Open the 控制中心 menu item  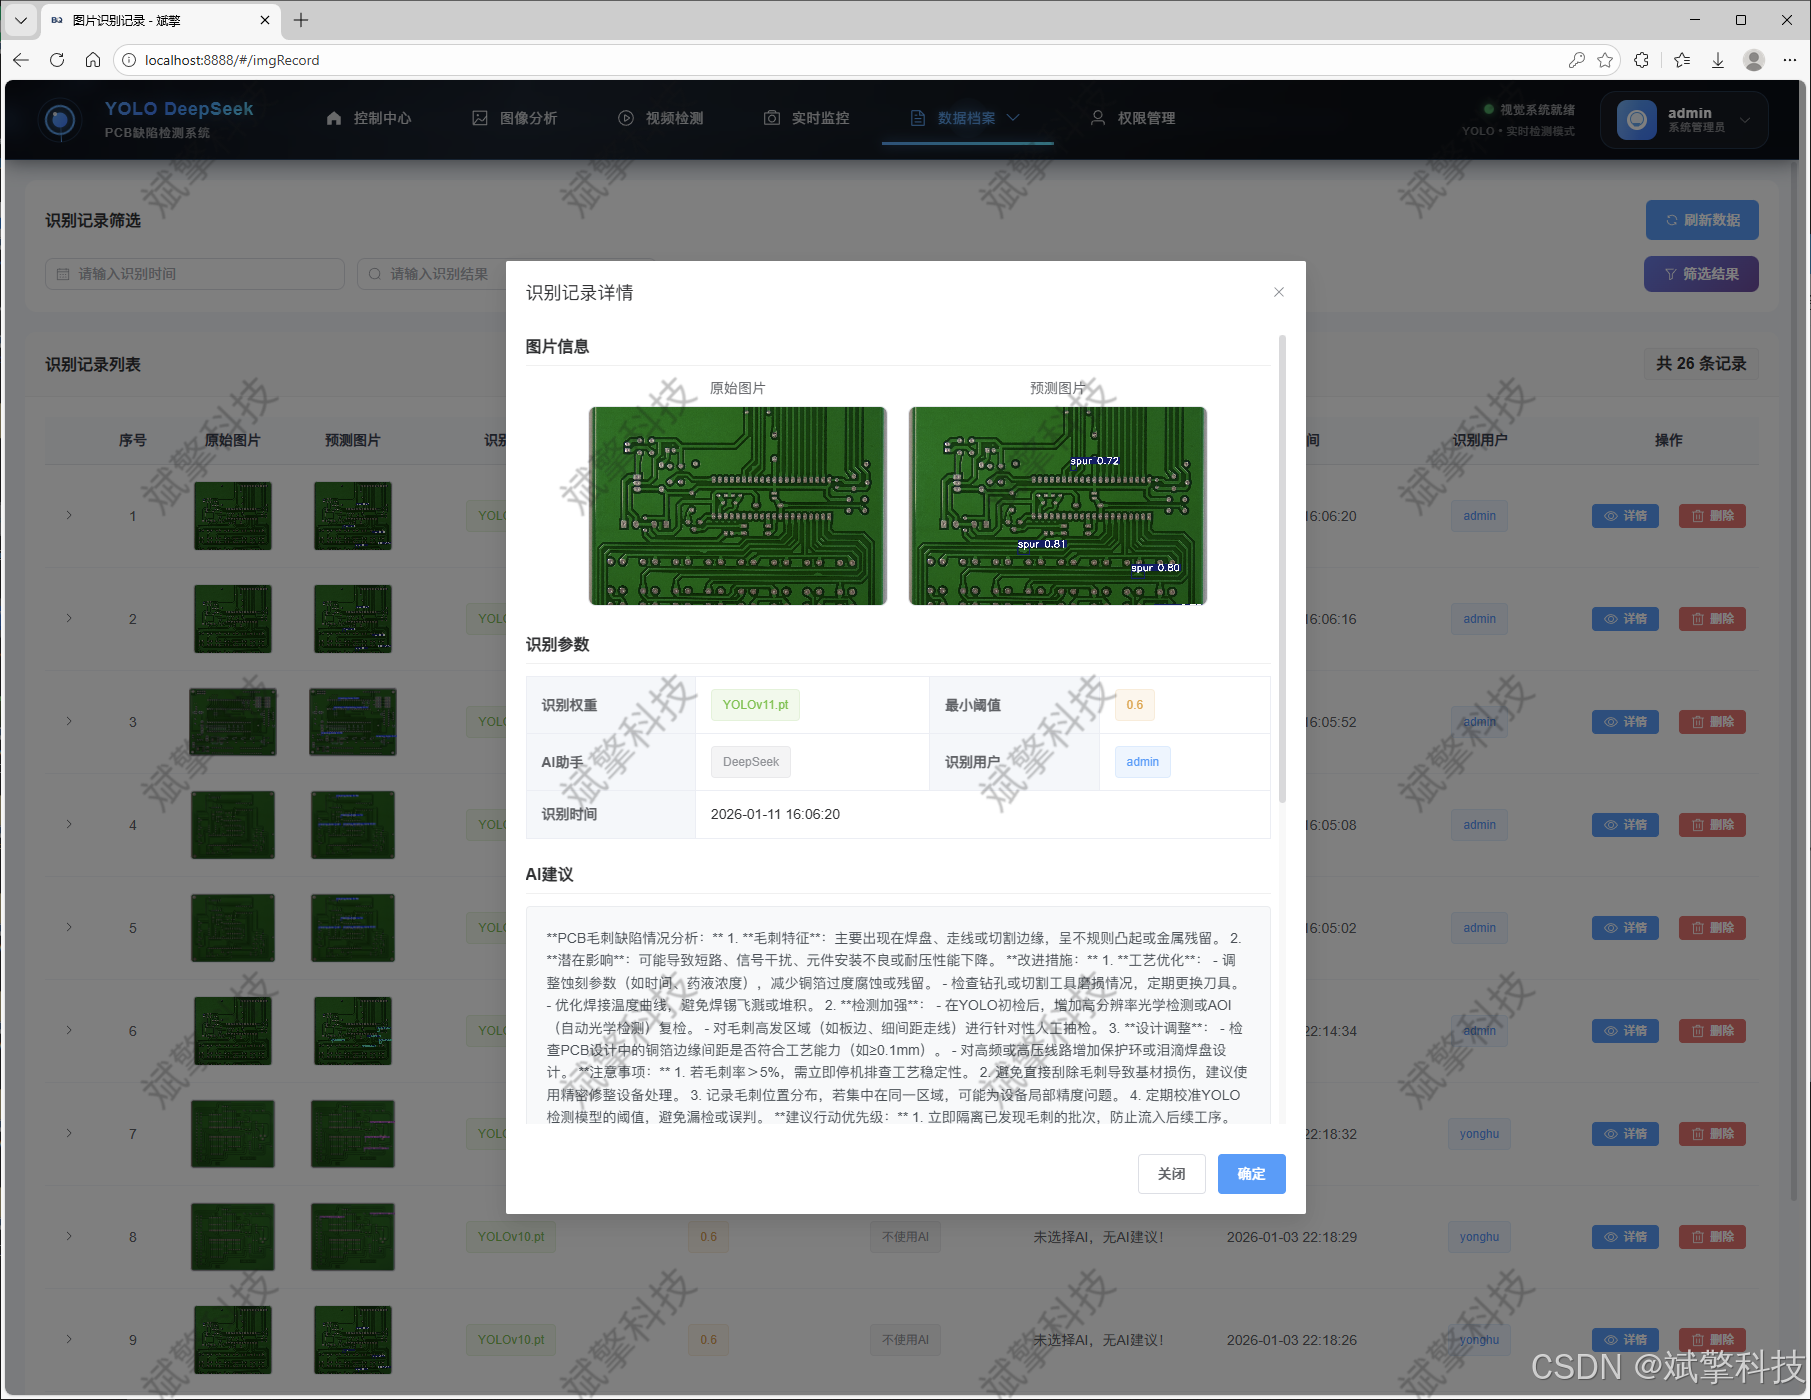(x=369, y=118)
